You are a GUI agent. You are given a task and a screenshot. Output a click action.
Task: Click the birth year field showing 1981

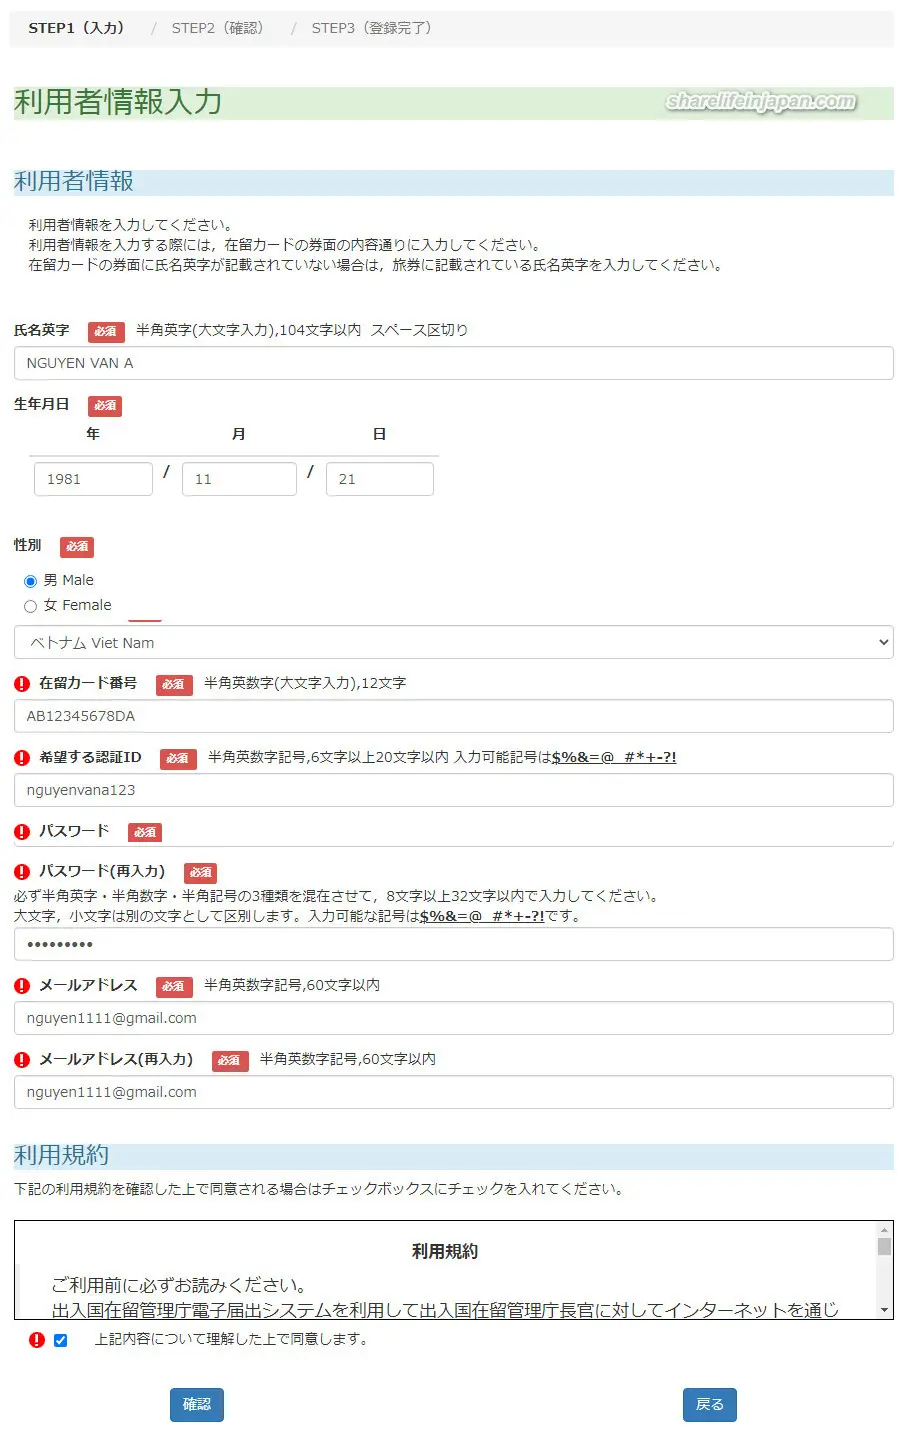93,479
